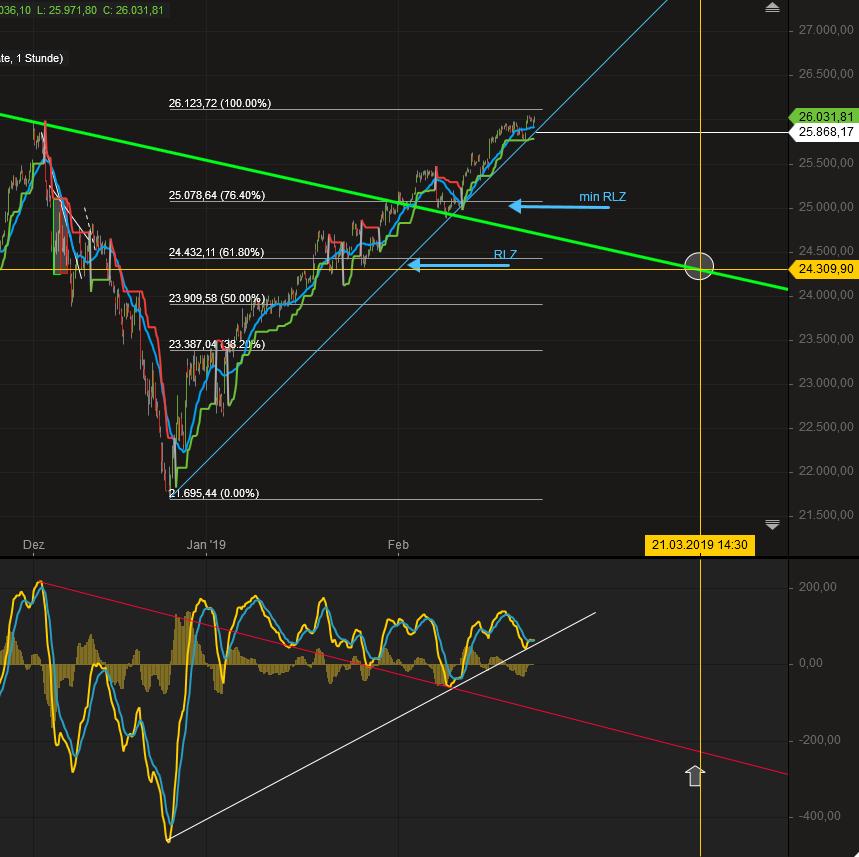Click the blue arrow icon next to RLZ

pyautogui.click(x=412, y=264)
